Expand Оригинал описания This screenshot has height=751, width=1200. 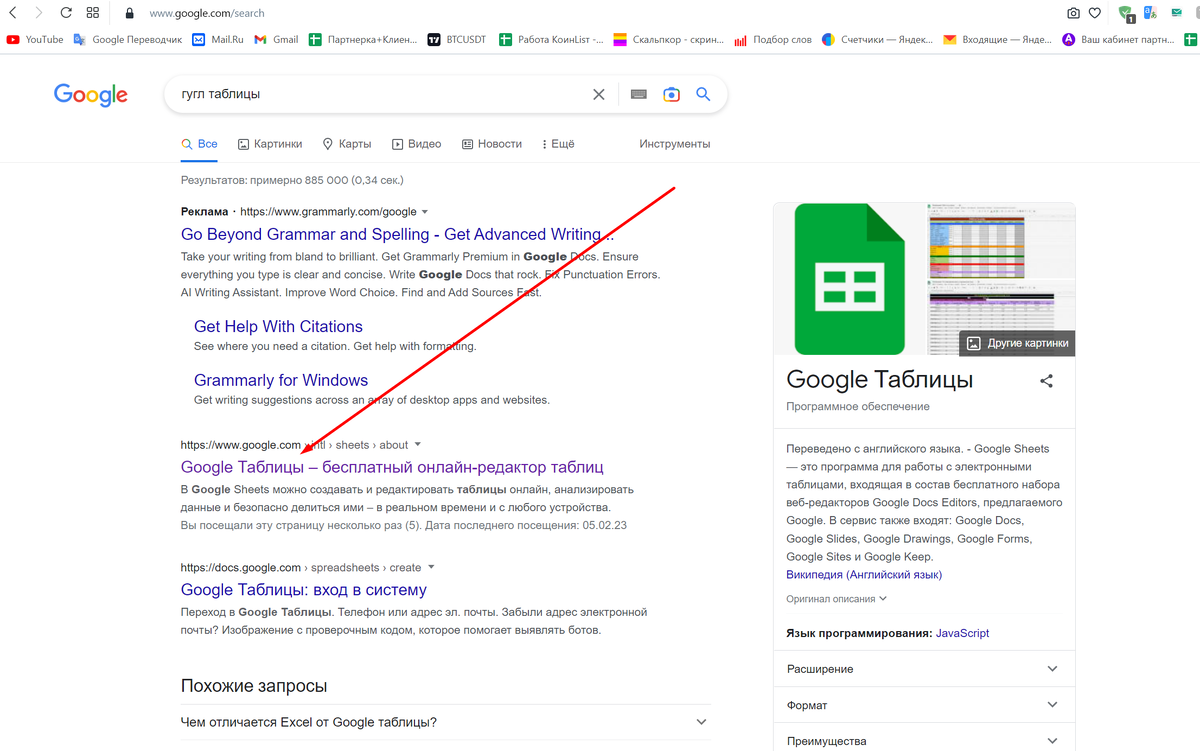(x=837, y=599)
